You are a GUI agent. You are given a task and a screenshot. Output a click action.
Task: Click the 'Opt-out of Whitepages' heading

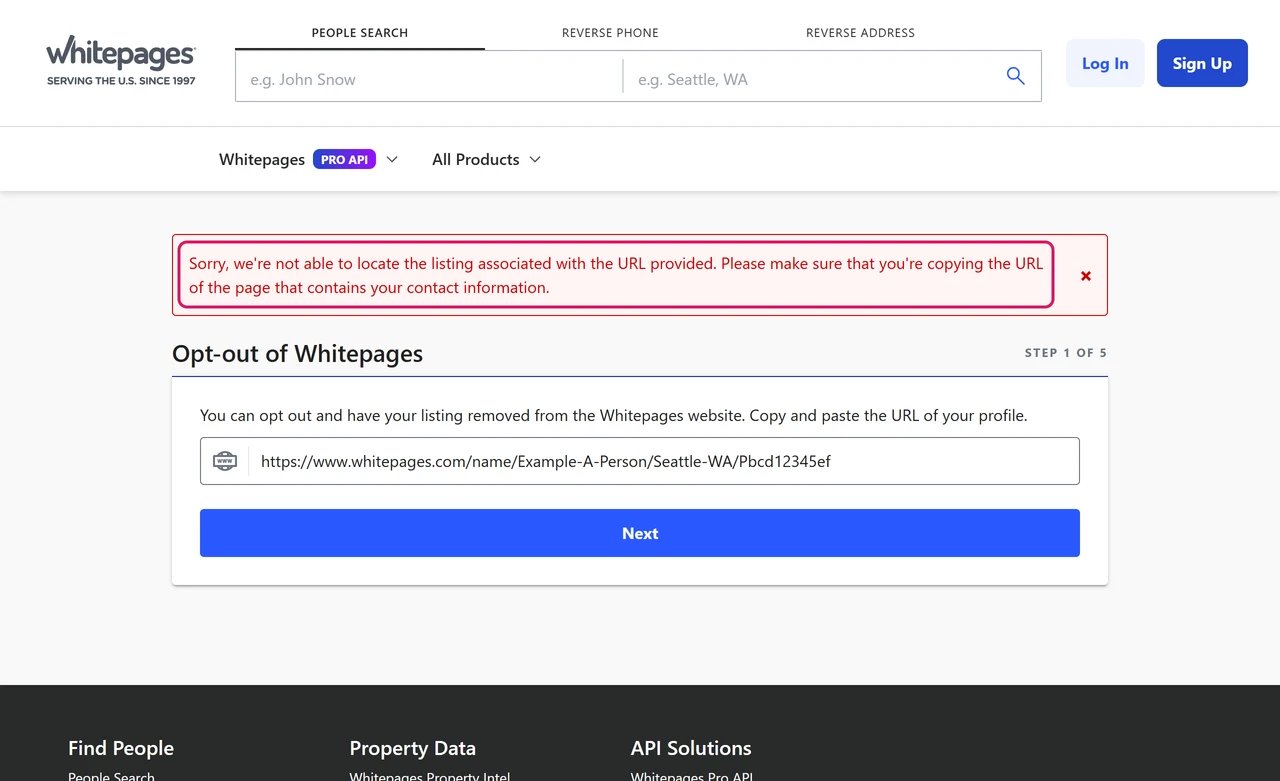coord(297,353)
